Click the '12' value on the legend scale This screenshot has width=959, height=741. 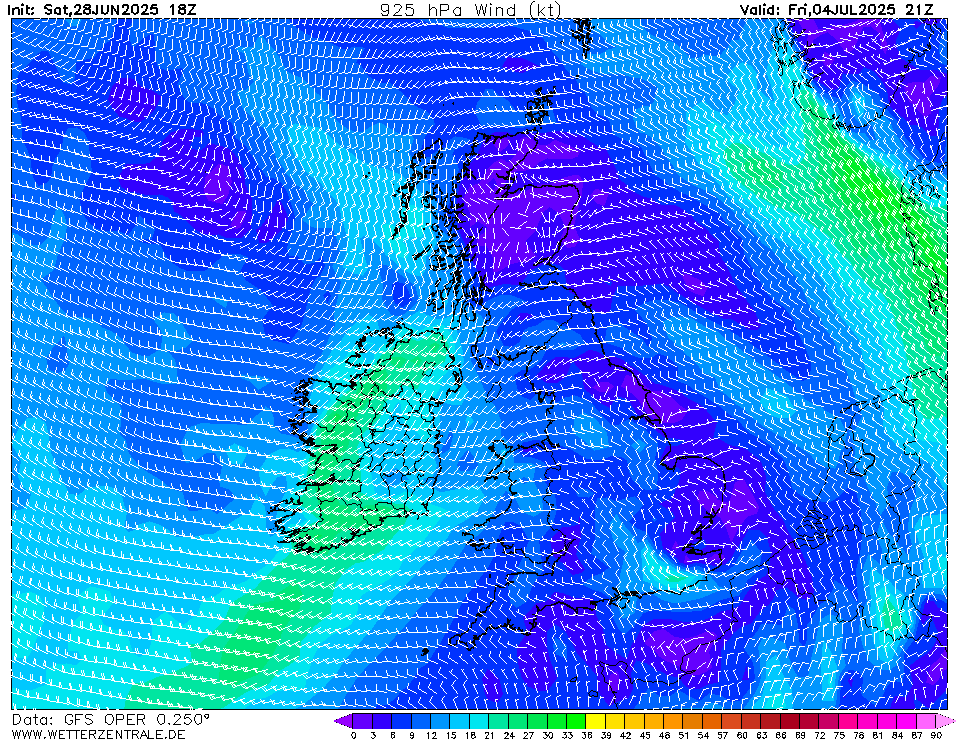click(431, 735)
